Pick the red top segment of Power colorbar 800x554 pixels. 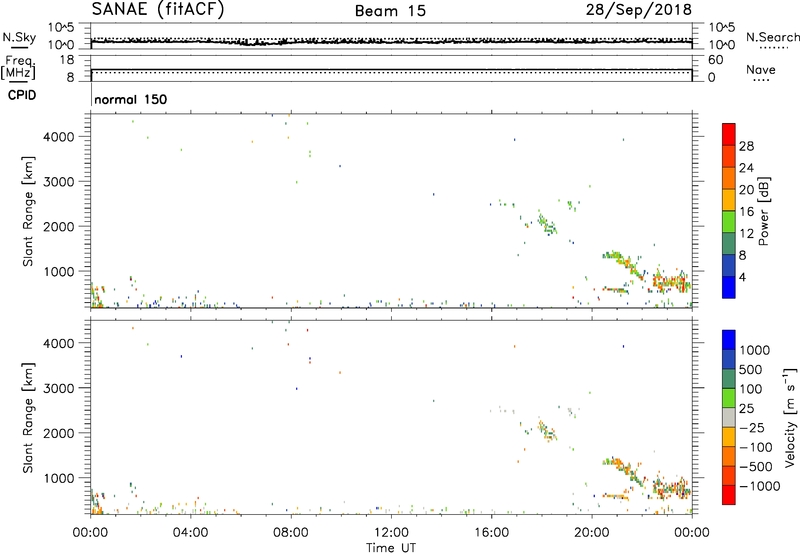click(729, 134)
